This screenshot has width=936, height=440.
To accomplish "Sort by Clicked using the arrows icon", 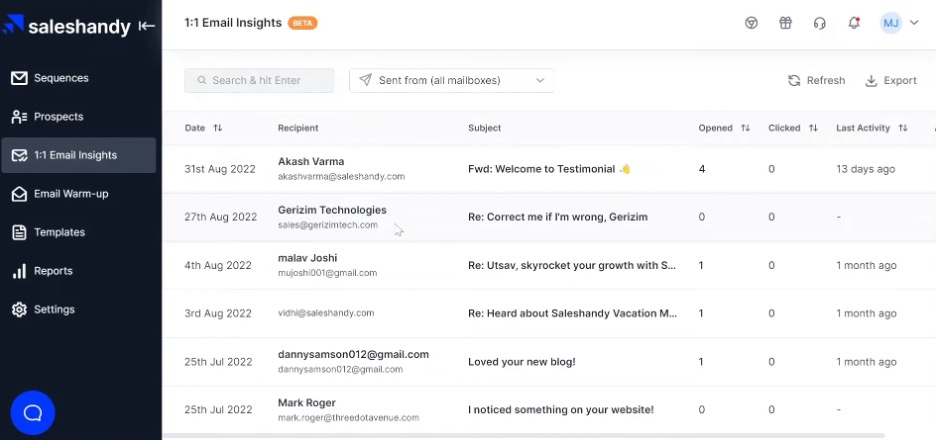I will coord(813,128).
